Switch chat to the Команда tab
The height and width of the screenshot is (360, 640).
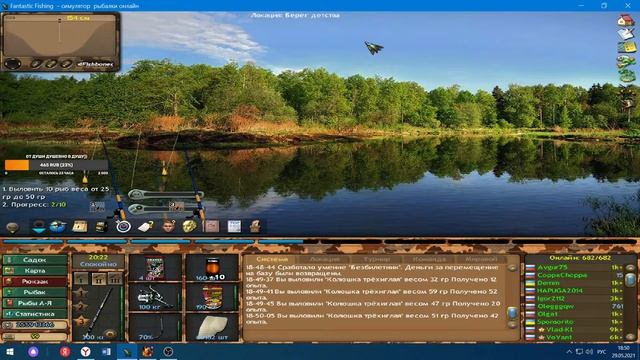(429, 259)
